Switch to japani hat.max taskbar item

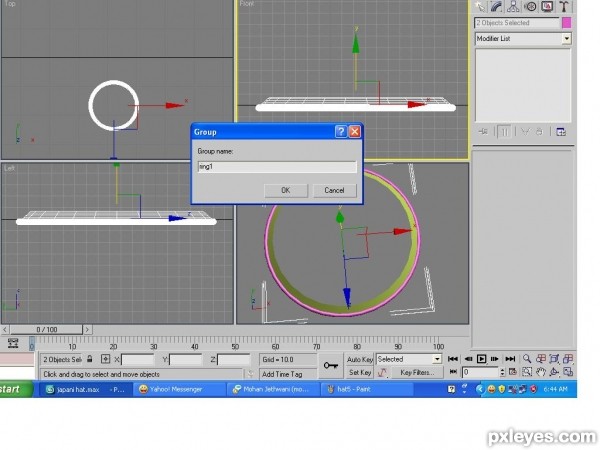click(x=86, y=390)
